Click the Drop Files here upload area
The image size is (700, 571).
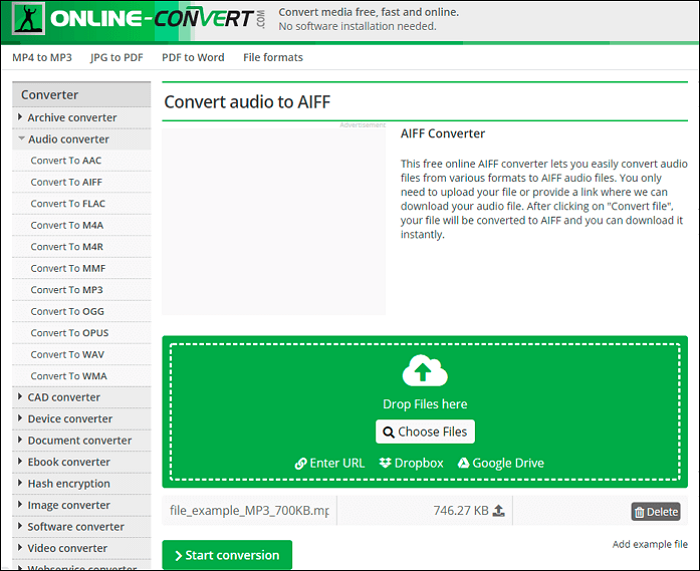[425, 404]
